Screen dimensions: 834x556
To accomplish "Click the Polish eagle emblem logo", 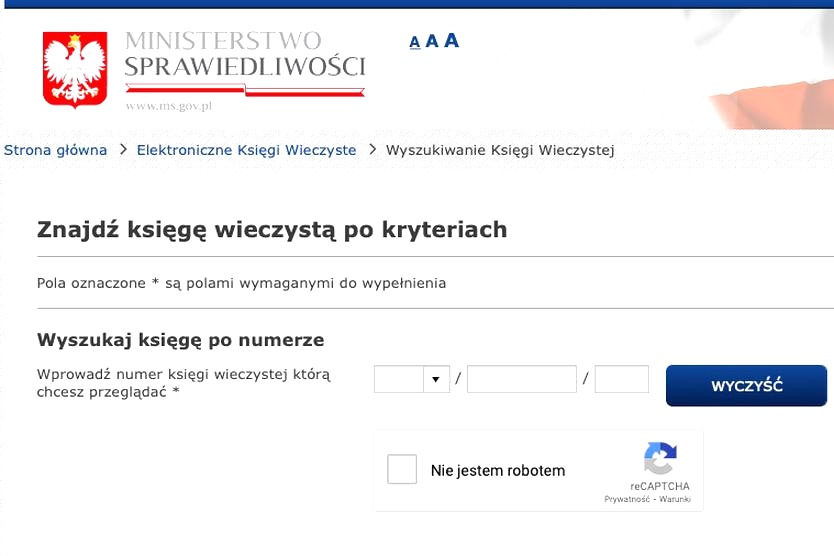I will tap(75, 69).
